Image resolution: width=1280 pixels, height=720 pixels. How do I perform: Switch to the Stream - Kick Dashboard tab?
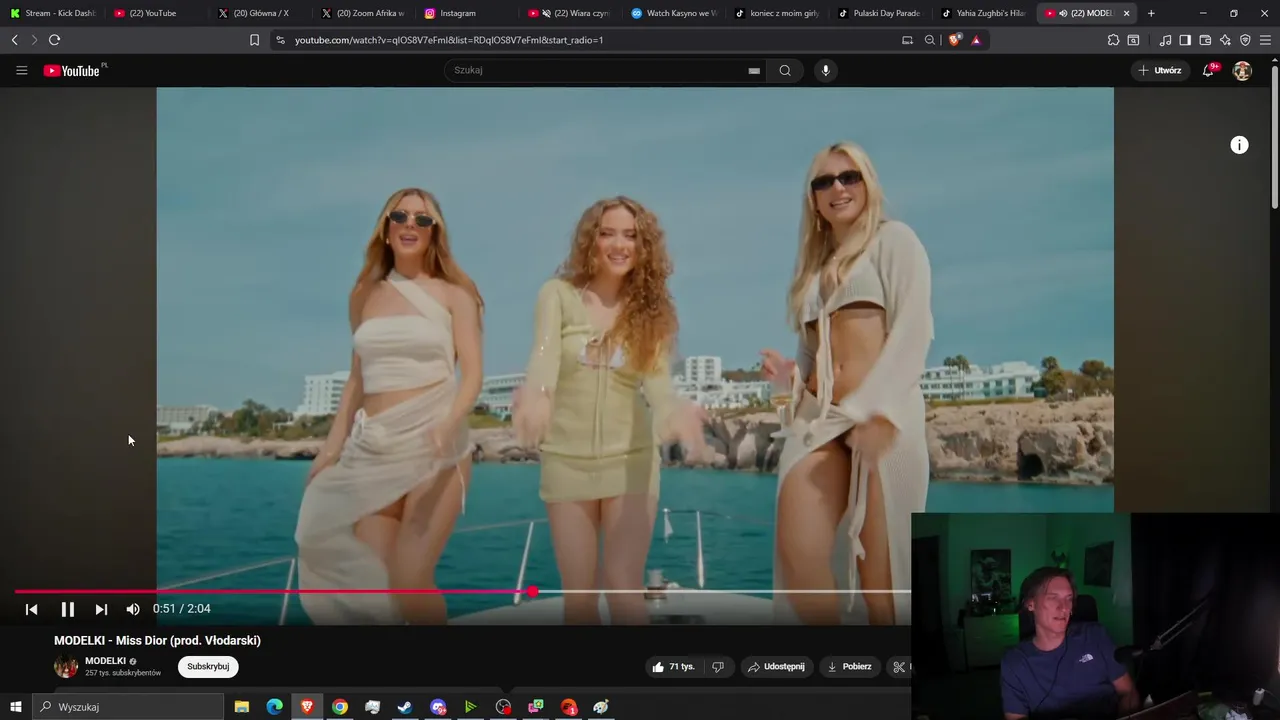click(x=52, y=13)
